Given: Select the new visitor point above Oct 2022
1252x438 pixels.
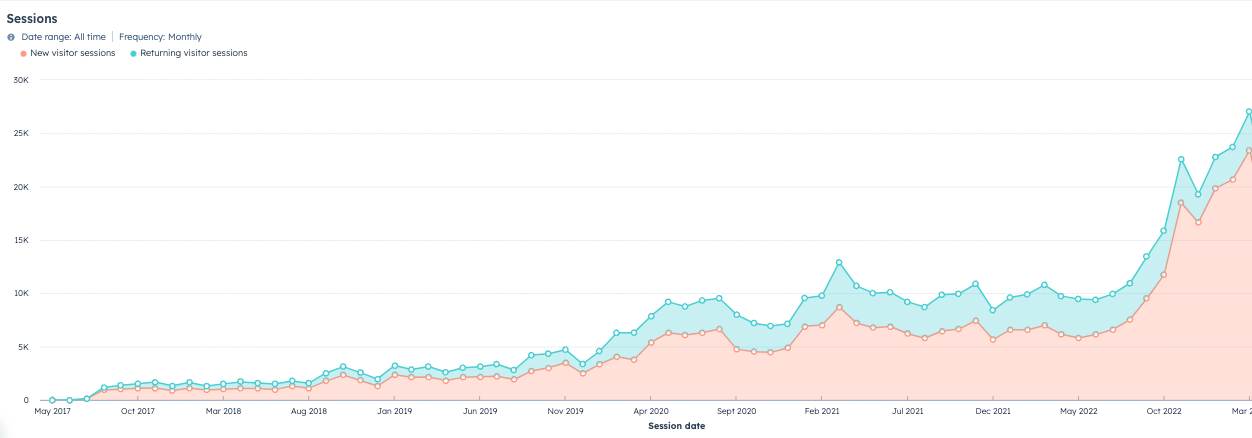Looking at the screenshot, I should (1164, 275).
